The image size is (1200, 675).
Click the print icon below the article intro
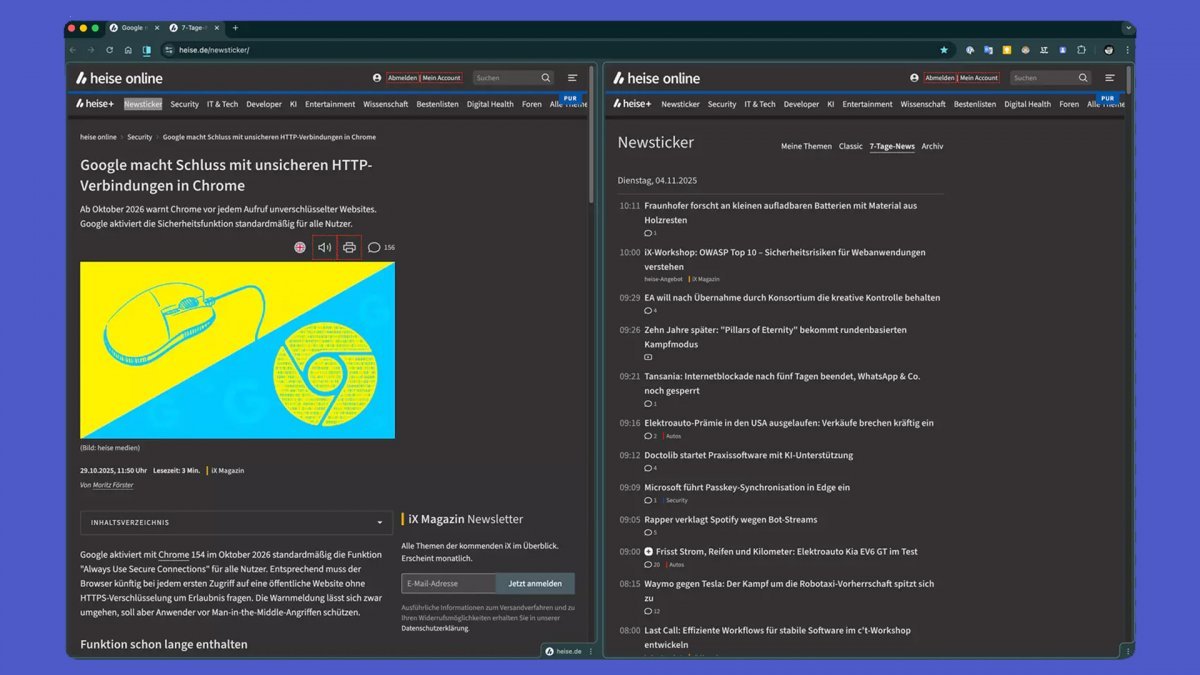click(x=349, y=247)
